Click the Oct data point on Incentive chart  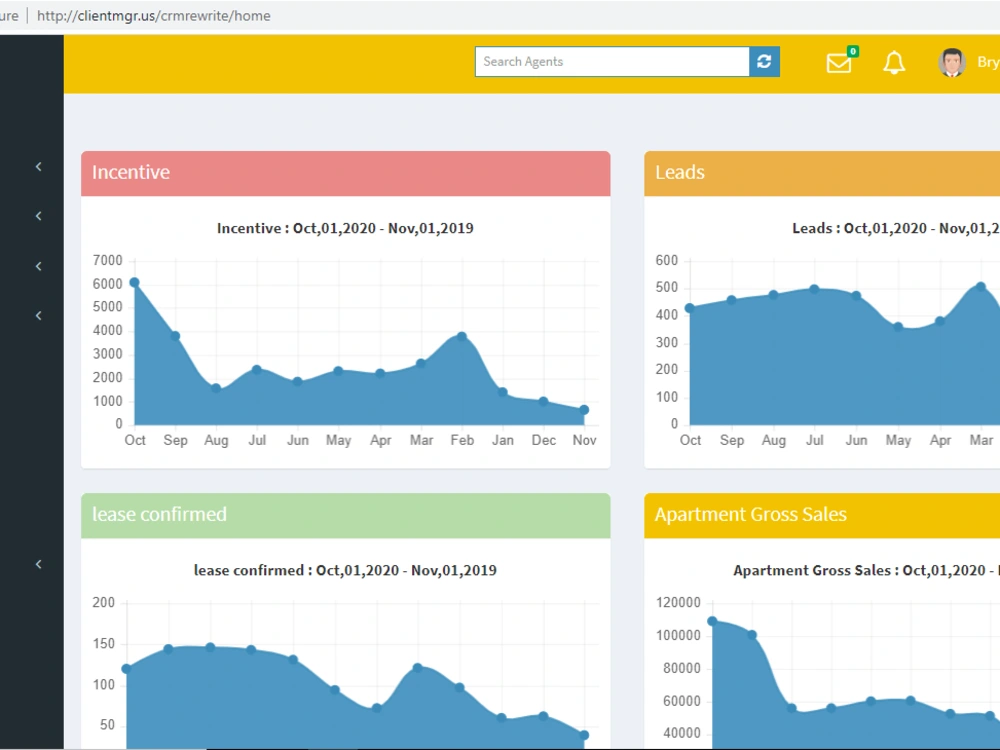134,283
